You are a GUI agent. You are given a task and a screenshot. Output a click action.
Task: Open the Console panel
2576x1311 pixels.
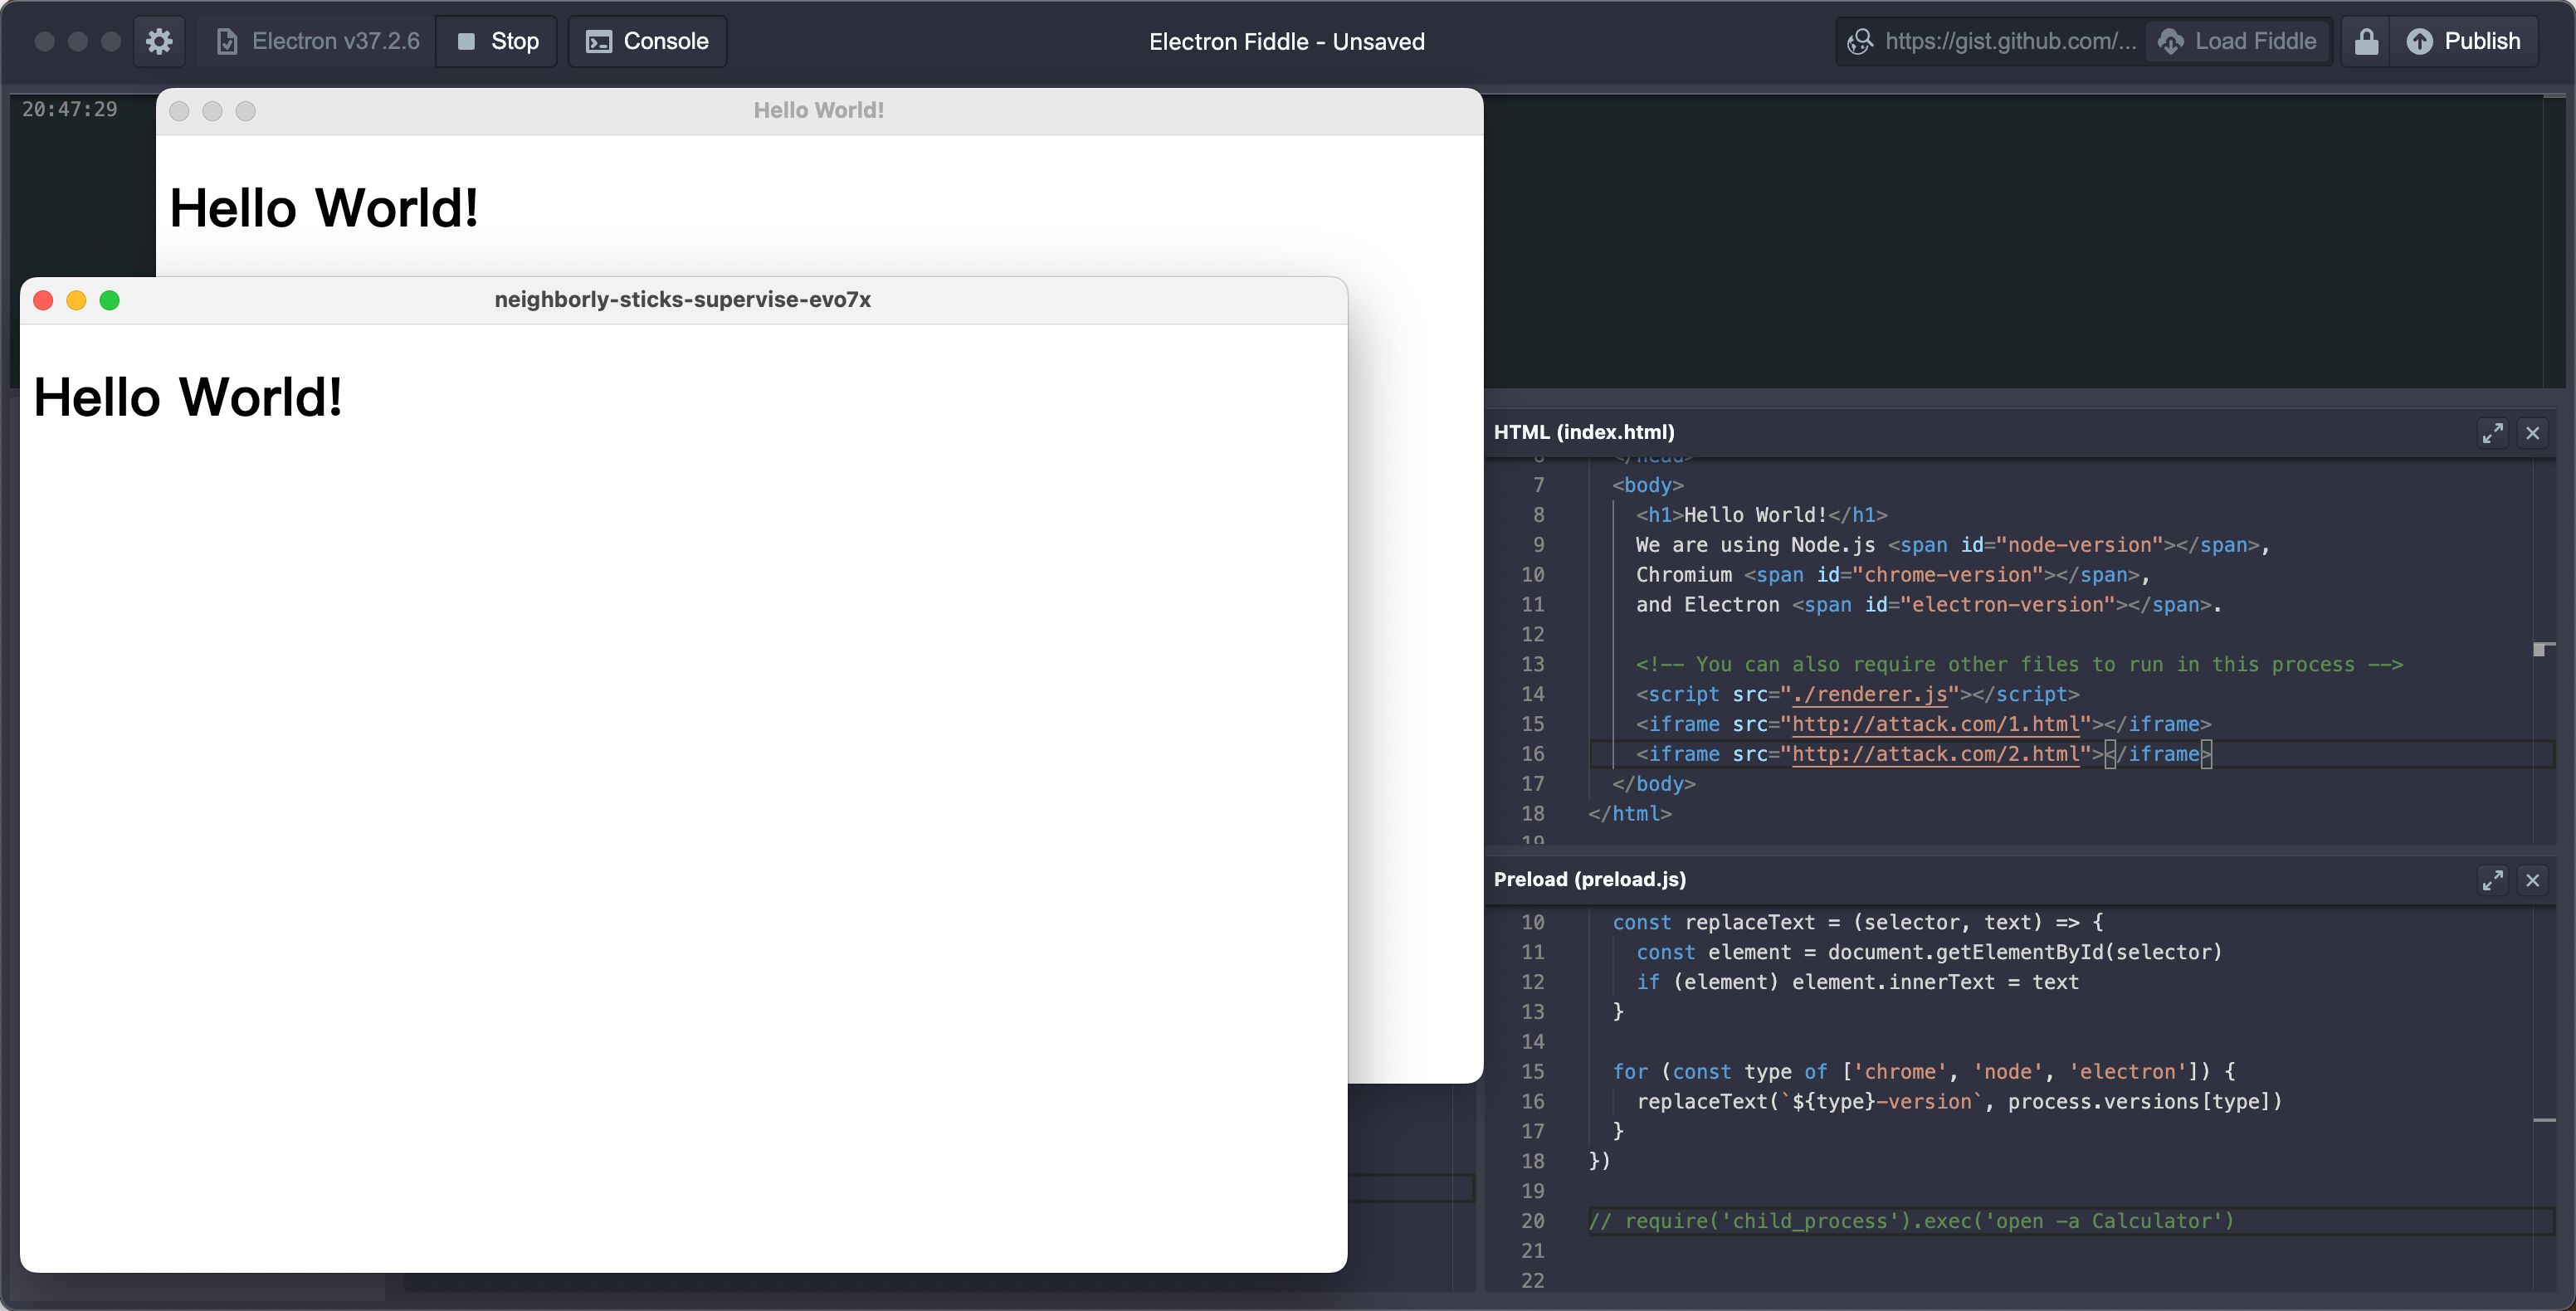pyautogui.click(x=647, y=41)
